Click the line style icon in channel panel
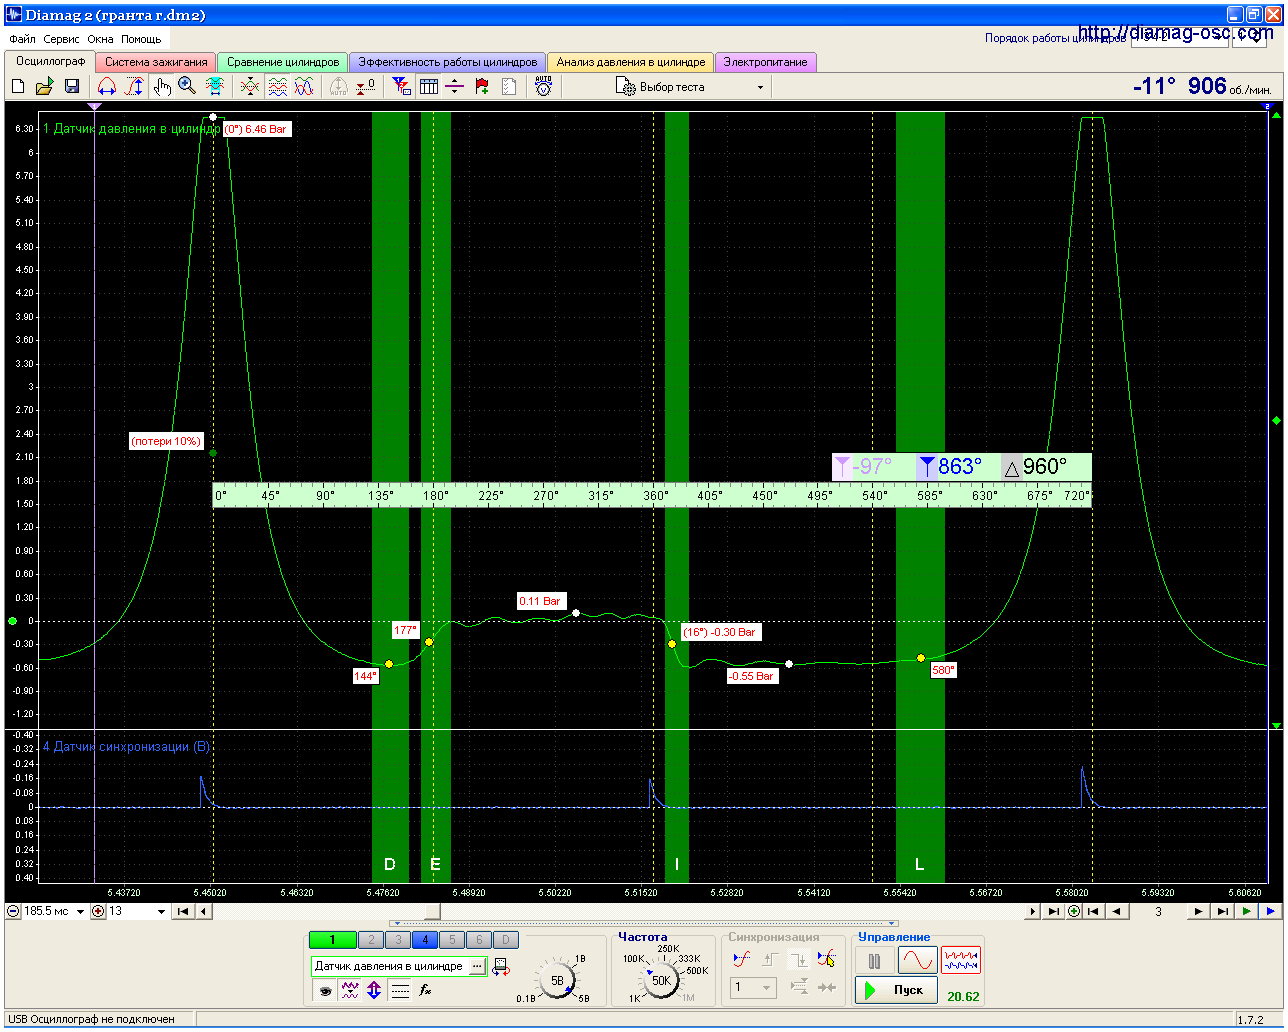The image size is (1288, 1032). (x=400, y=990)
